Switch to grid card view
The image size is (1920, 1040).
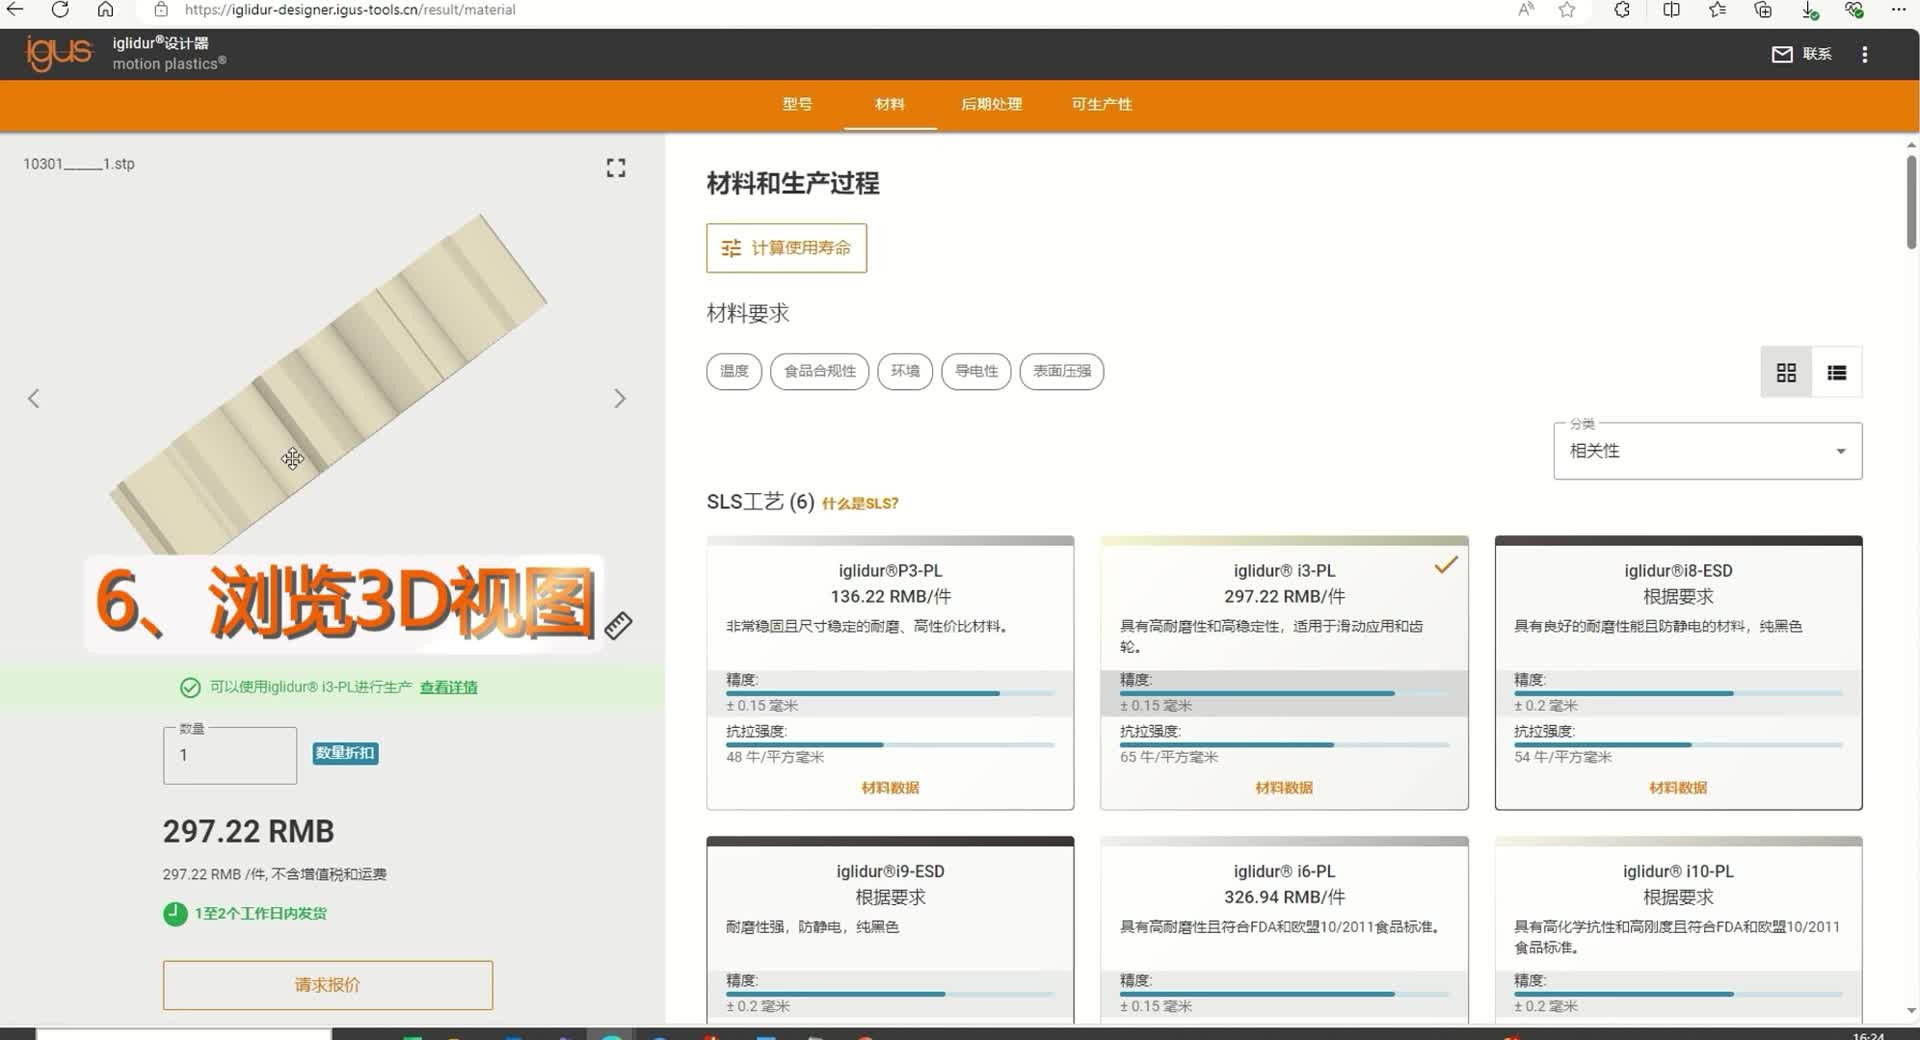1786,372
